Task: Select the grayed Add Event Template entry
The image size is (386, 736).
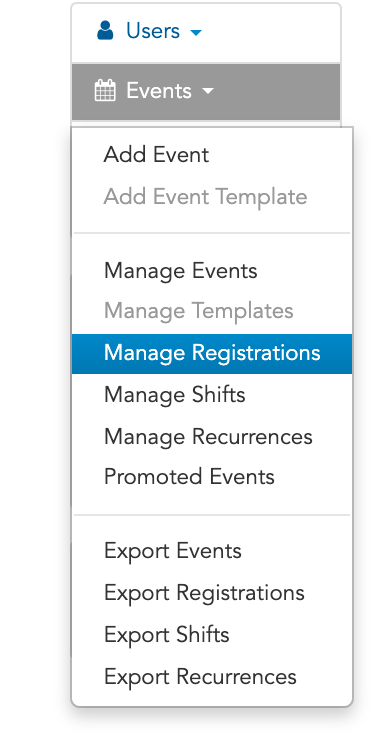Action: [x=205, y=197]
